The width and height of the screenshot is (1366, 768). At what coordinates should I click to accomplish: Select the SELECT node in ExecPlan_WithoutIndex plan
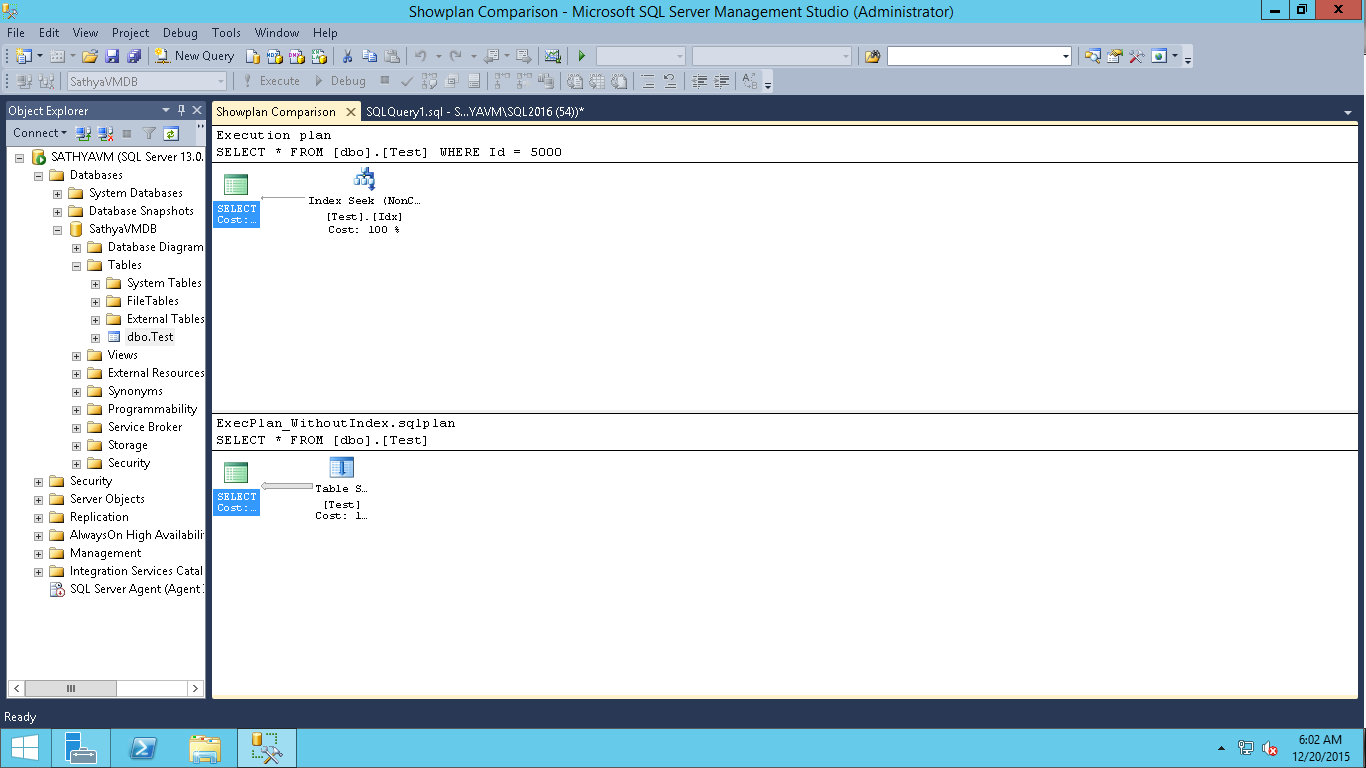tap(237, 489)
